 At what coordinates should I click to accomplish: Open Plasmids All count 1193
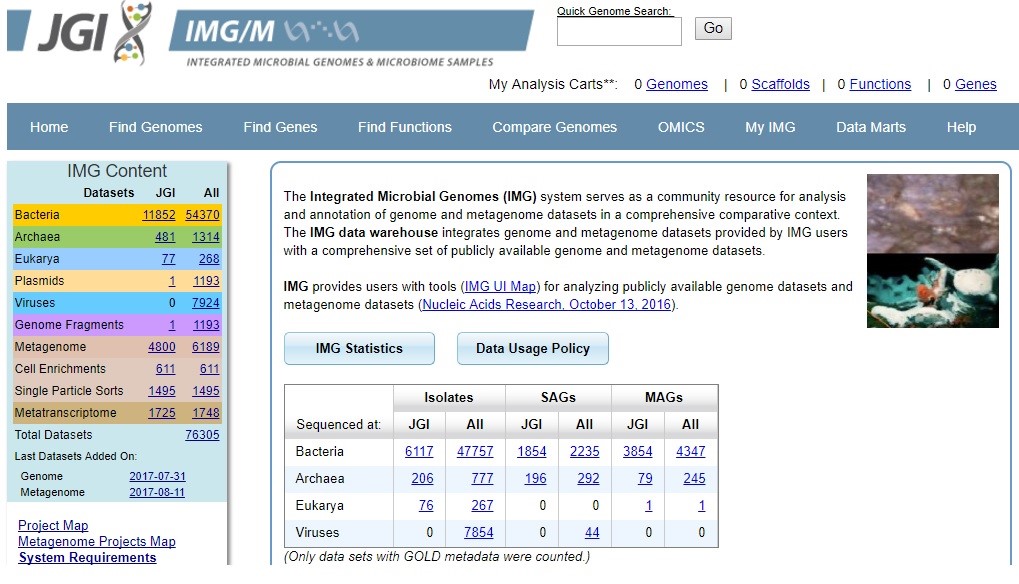point(206,281)
